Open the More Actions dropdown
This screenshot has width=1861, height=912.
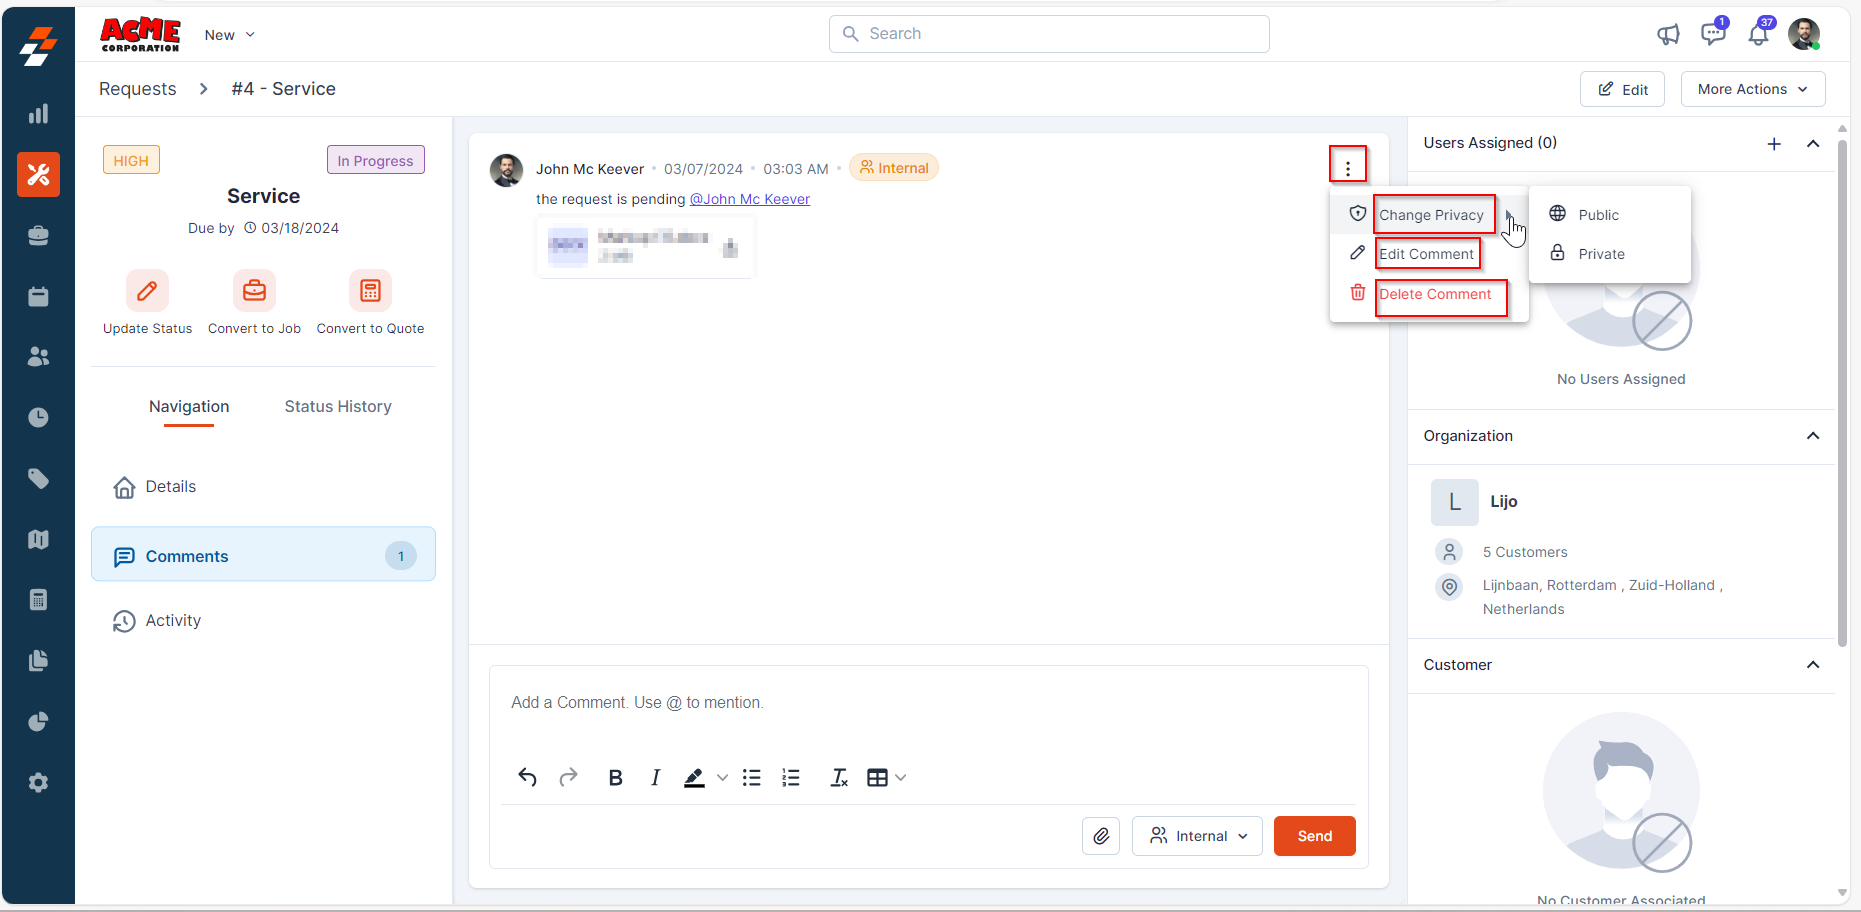coord(1753,89)
